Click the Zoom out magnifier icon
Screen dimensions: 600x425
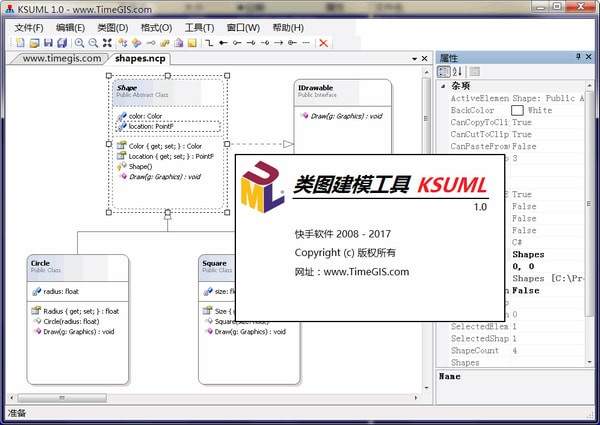click(94, 43)
